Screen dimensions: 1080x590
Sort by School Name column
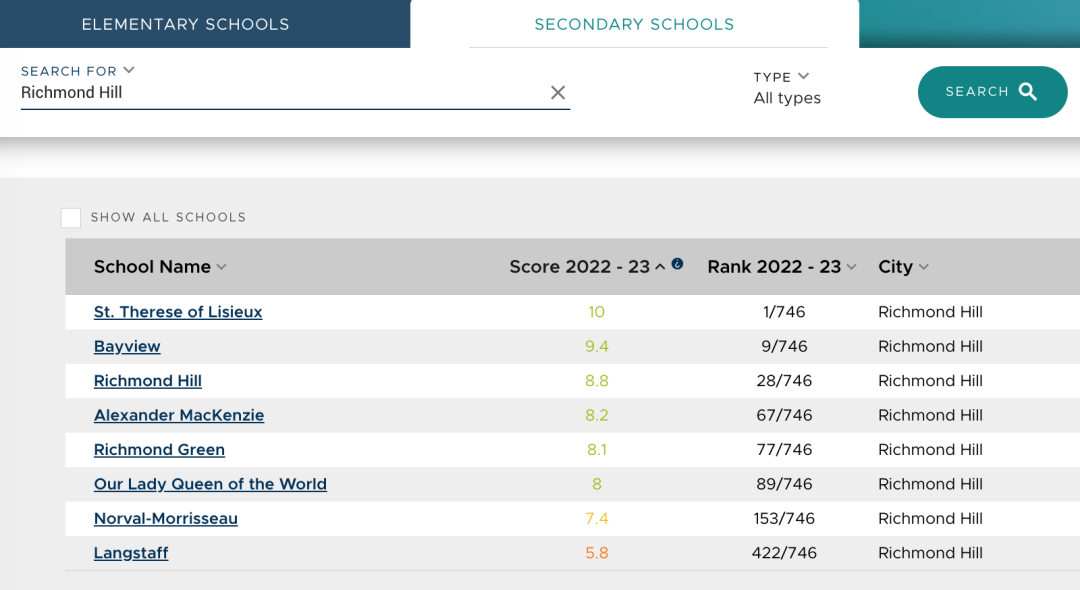click(160, 266)
